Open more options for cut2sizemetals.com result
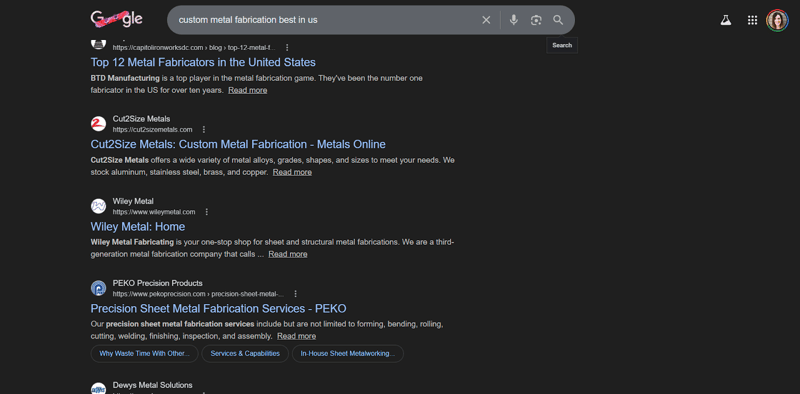Screen dimensions: 800x394 click(204, 130)
